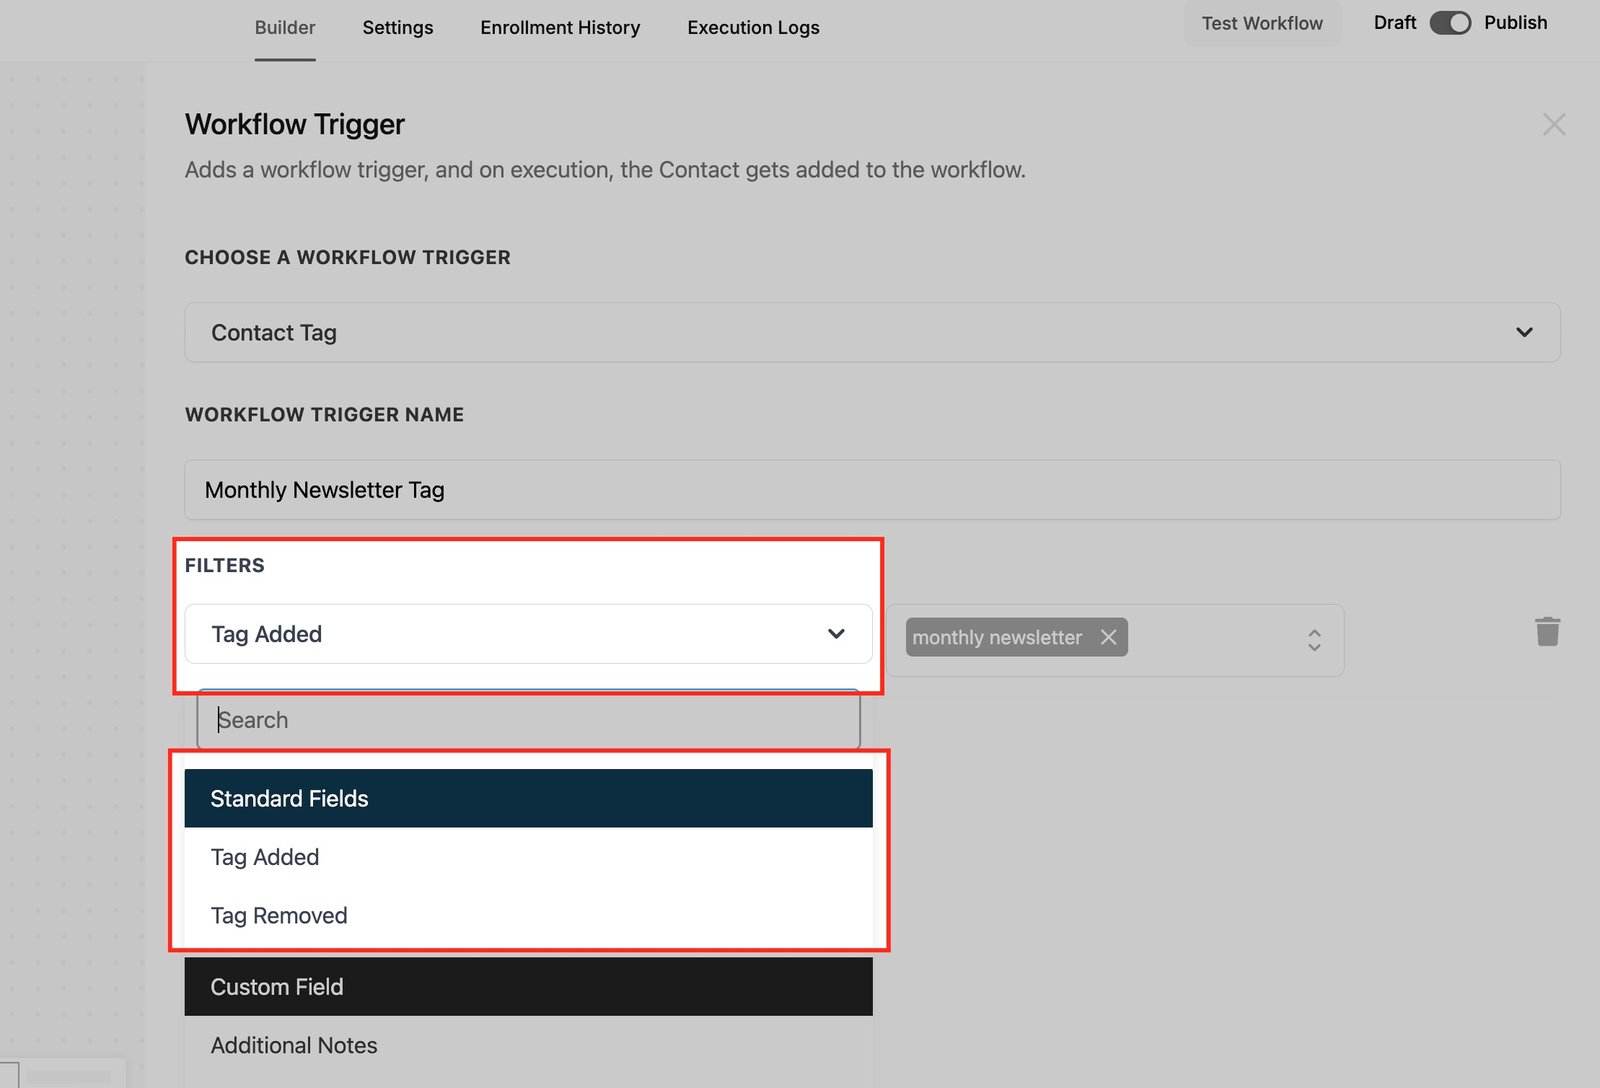Click the Publish label beside the switch
This screenshot has height=1088, width=1600.
tap(1515, 23)
